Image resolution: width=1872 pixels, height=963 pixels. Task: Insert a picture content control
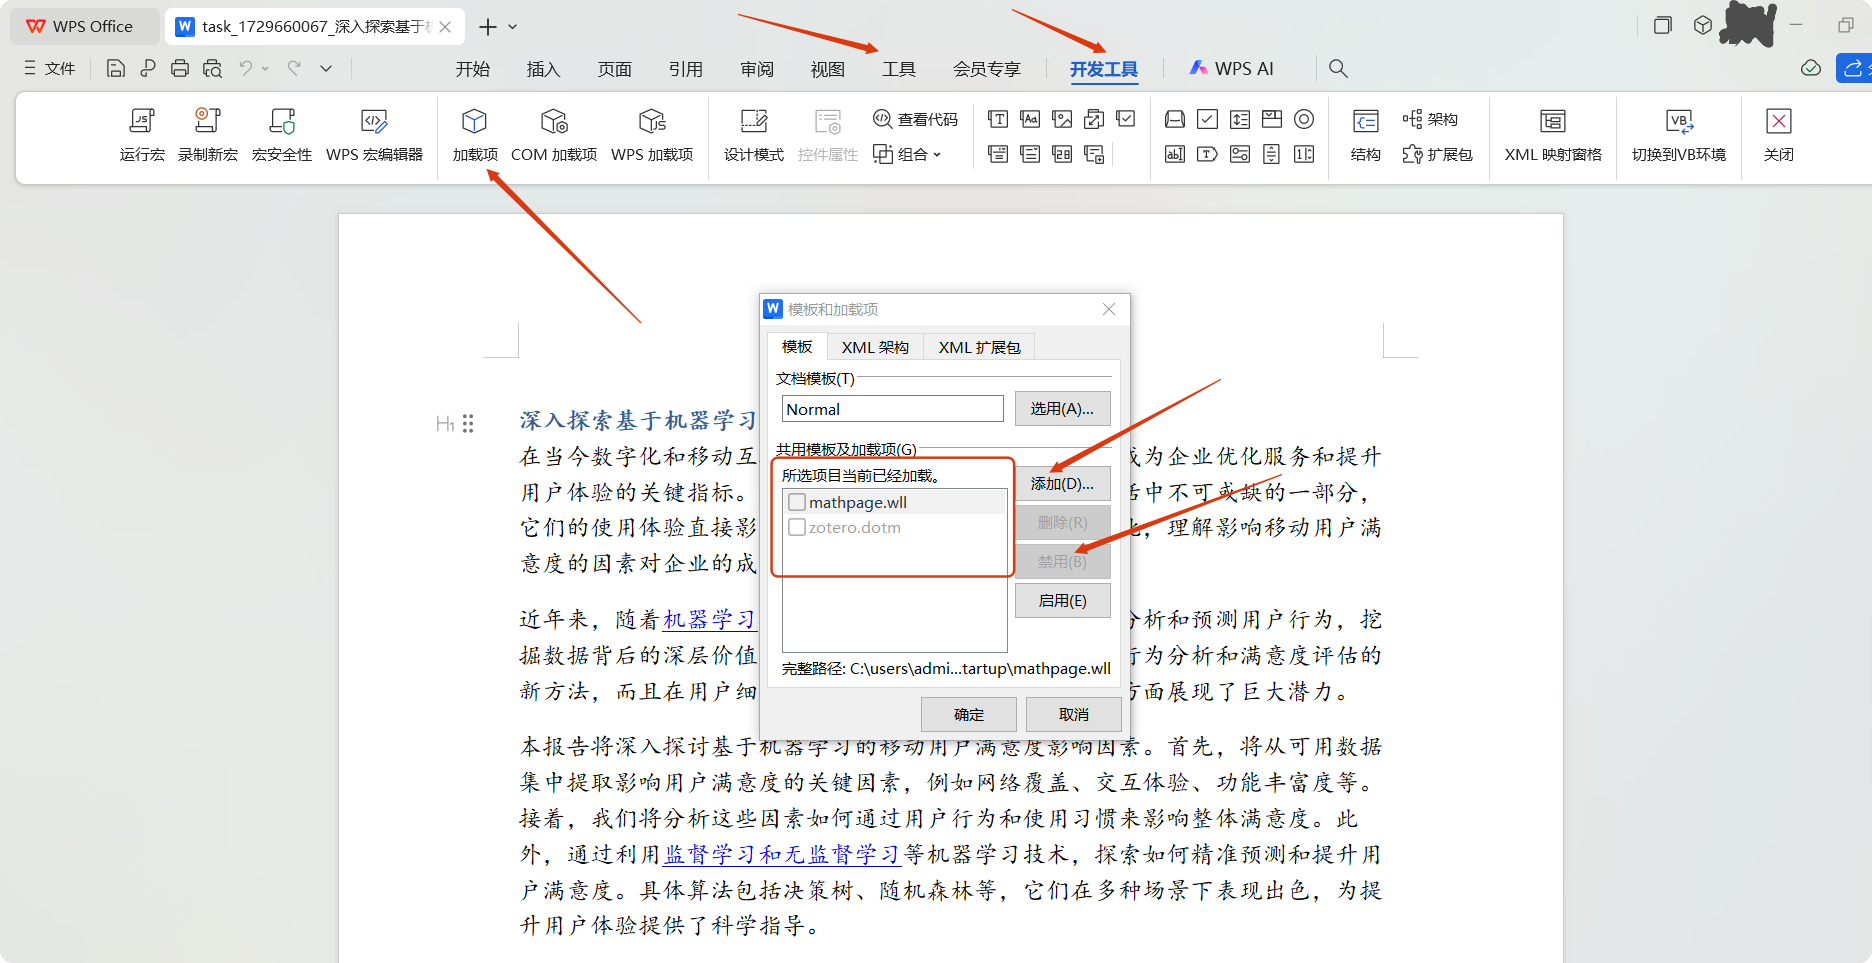pyautogui.click(x=1062, y=119)
